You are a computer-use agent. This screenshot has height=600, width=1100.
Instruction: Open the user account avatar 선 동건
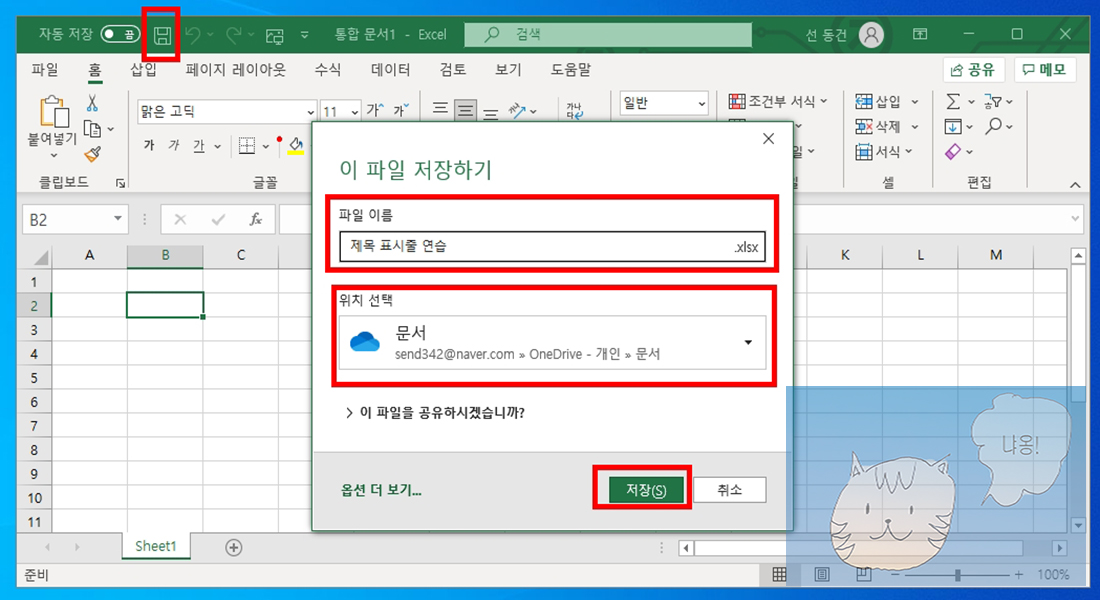point(871,34)
